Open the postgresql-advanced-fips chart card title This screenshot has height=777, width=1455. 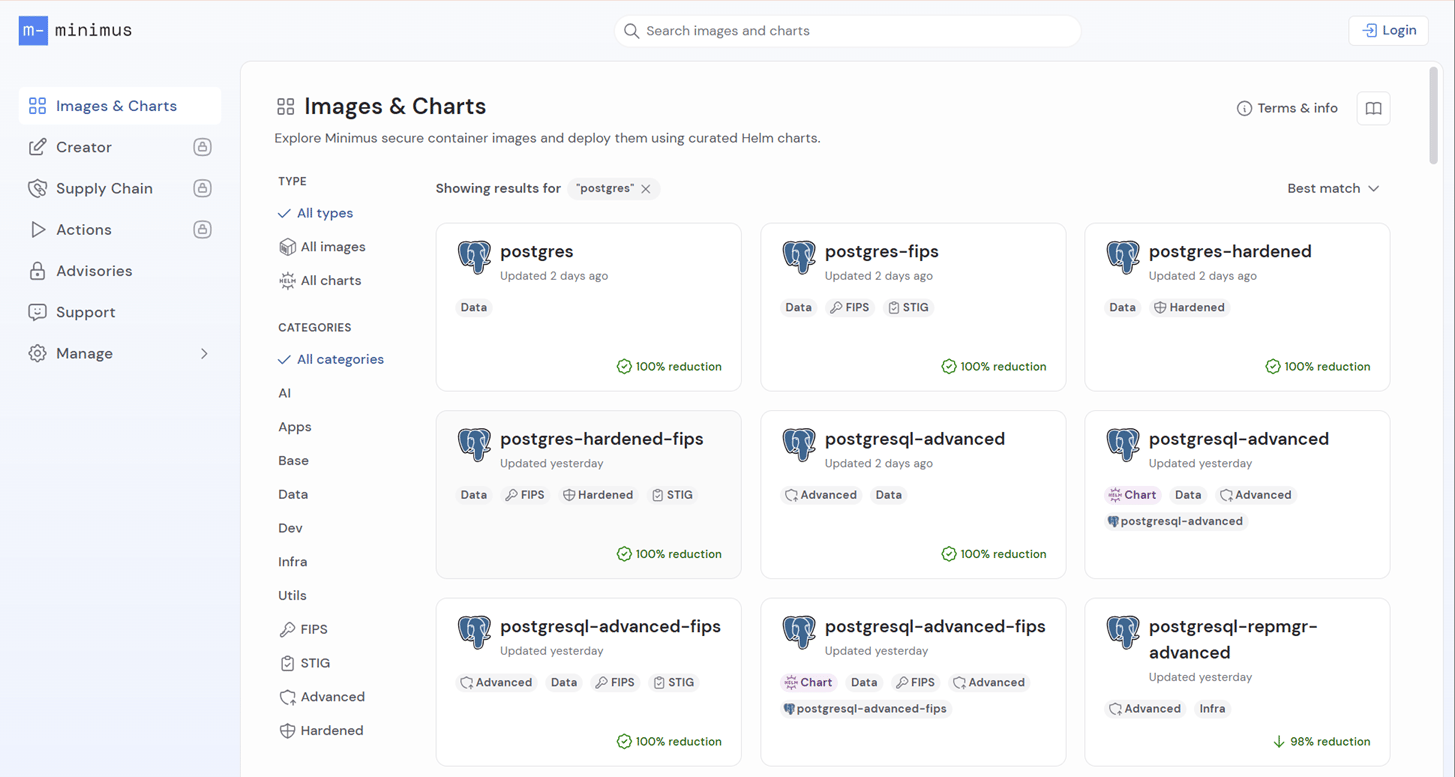click(935, 627)
